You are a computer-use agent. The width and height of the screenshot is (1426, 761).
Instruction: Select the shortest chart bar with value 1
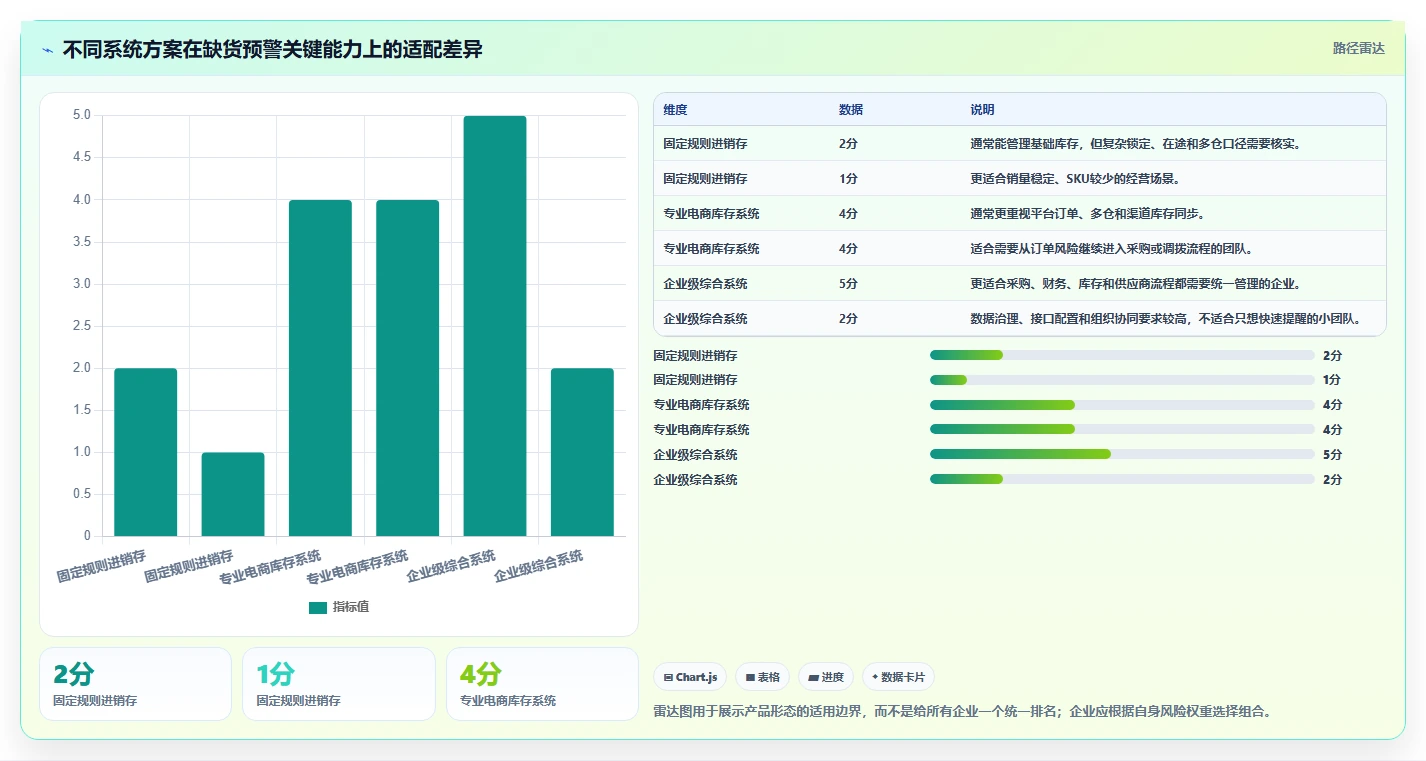pyautogui.click(x=233, y=494)
